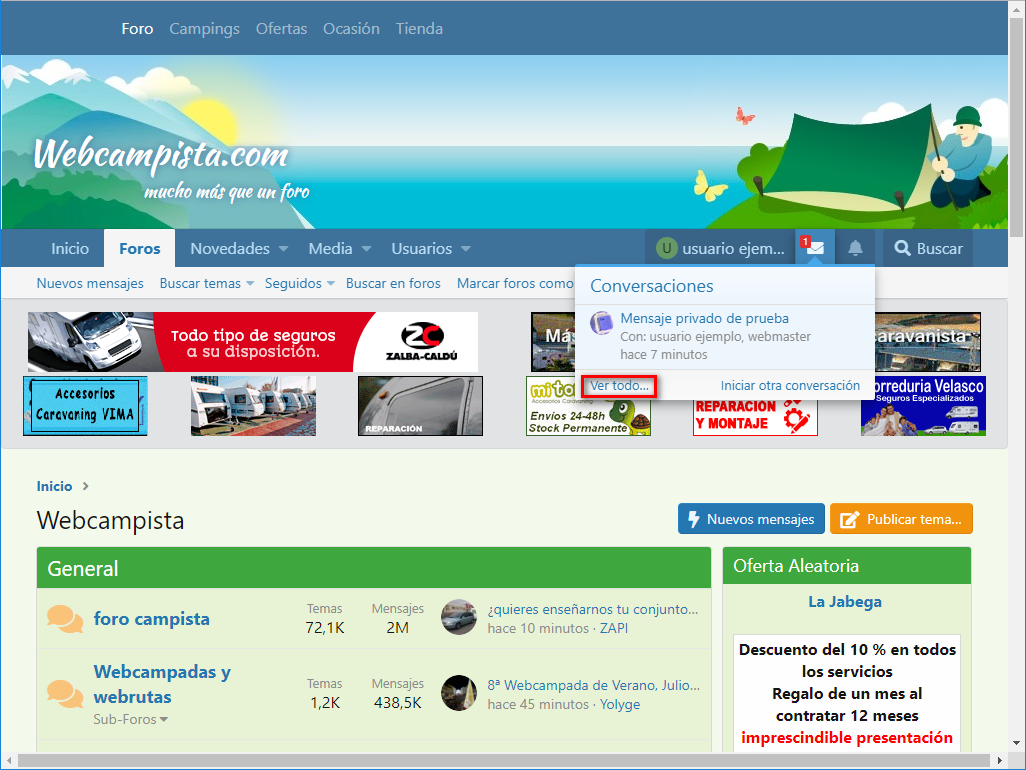Click Marcar foros como leídos link
The width and height of the screenshot is (1026, 770).
click(x=515, y=283)
